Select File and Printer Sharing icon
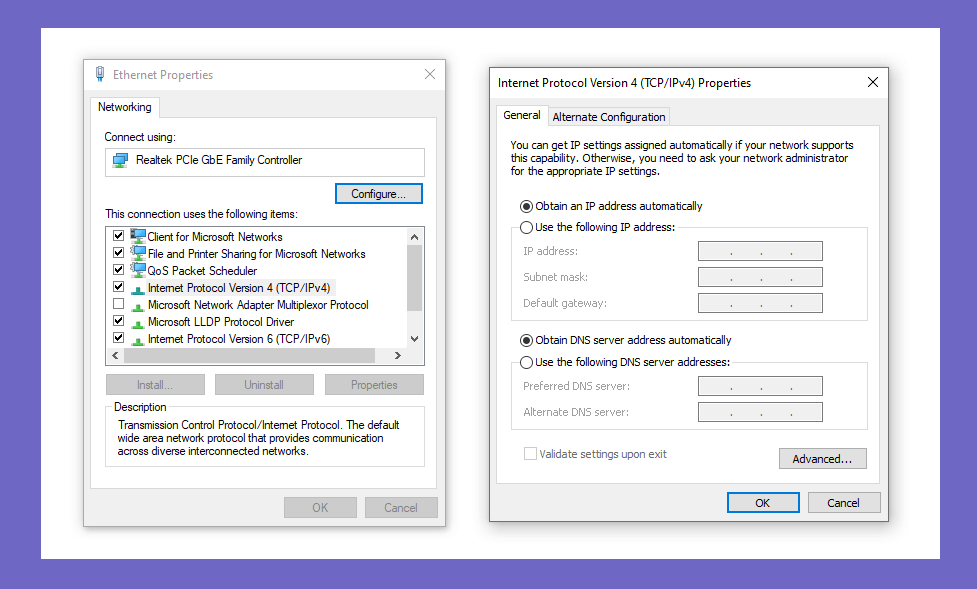 click(x=138, y=253)
